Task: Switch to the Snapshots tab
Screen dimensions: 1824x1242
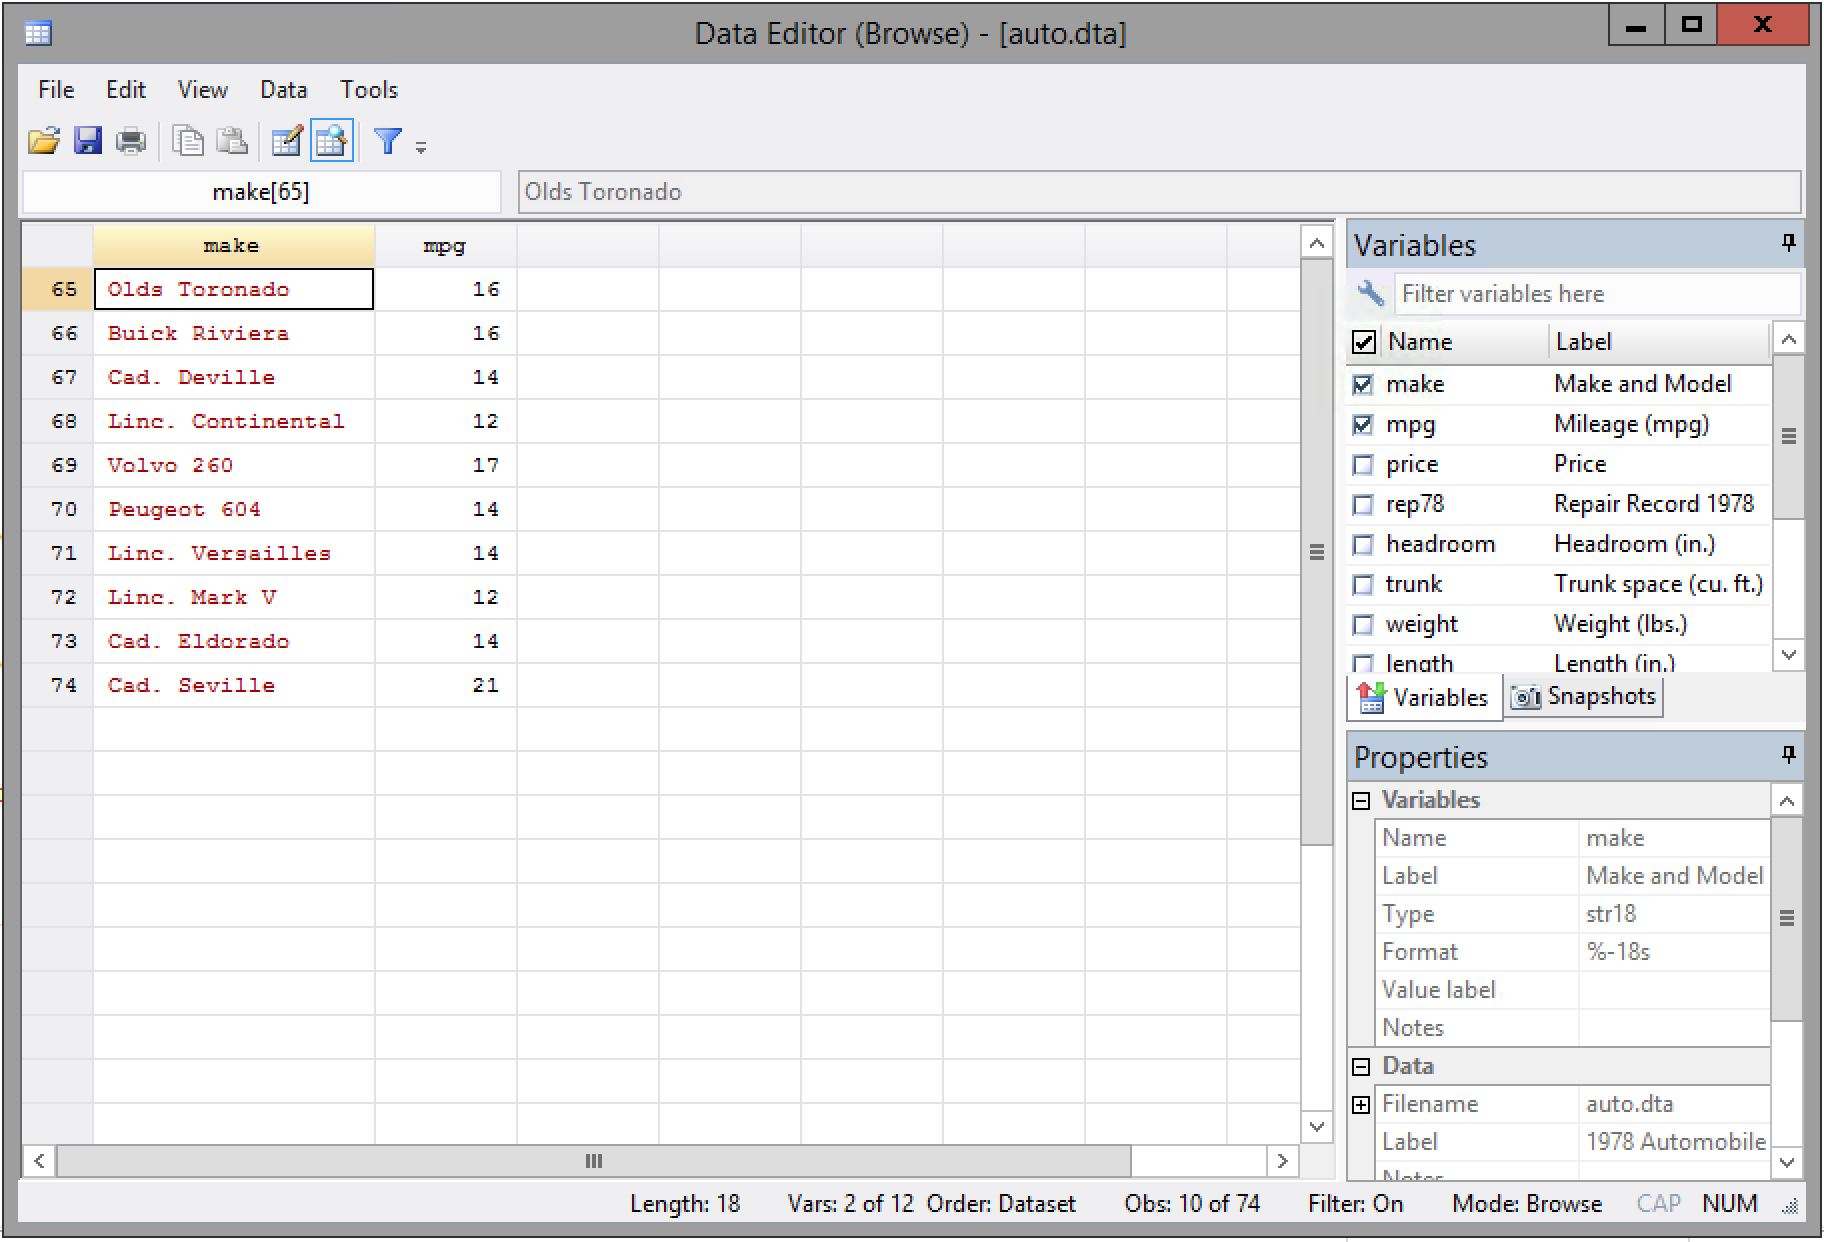Action: click(x=1584, y=696)
